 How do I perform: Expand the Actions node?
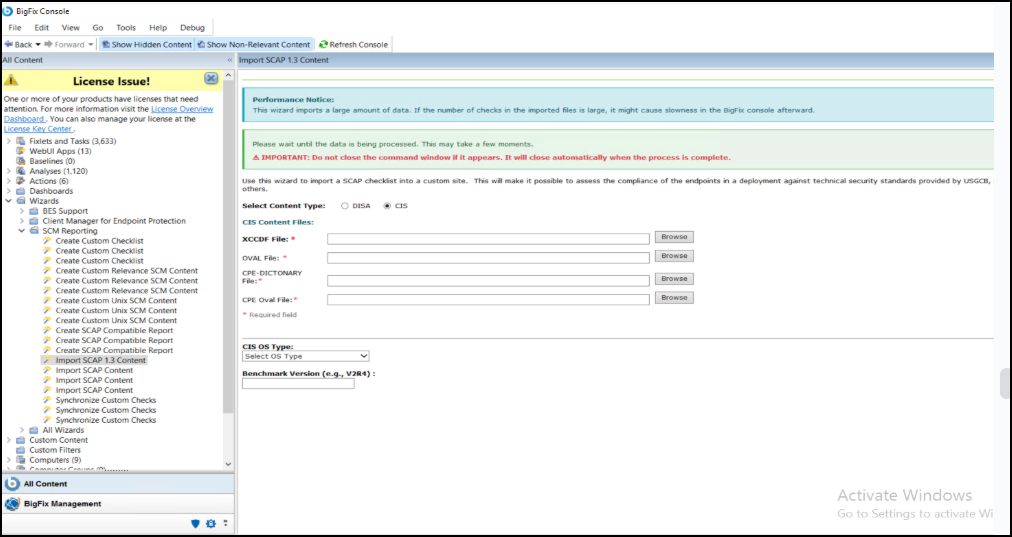pos(8,181)
